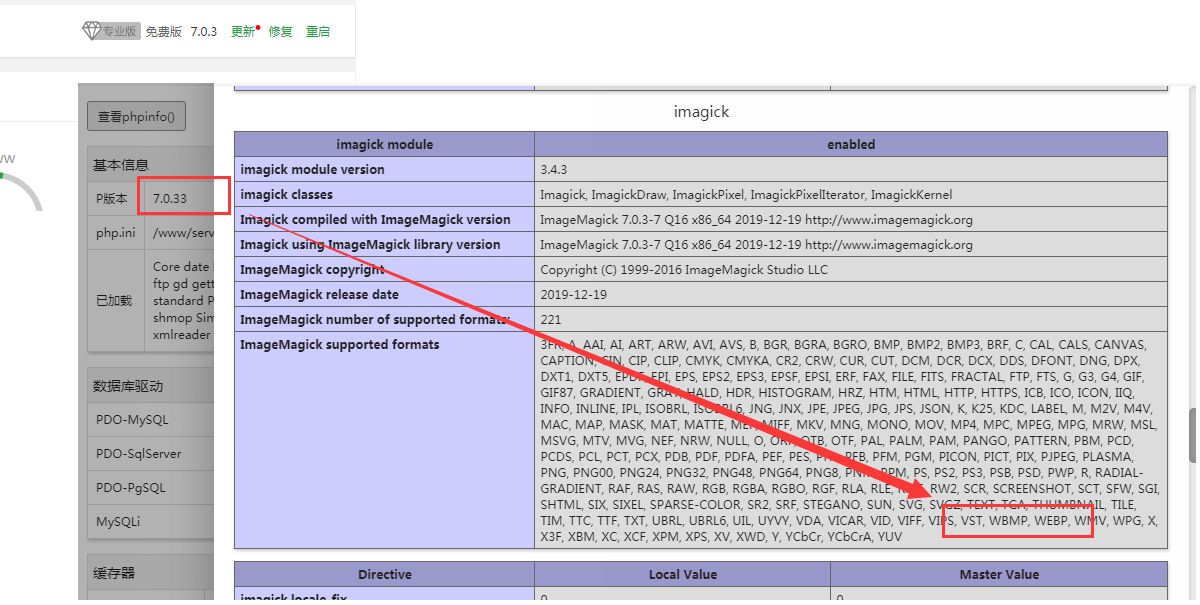
Task: Click the PDO-MySQL driver row
Action: (132, 419)
